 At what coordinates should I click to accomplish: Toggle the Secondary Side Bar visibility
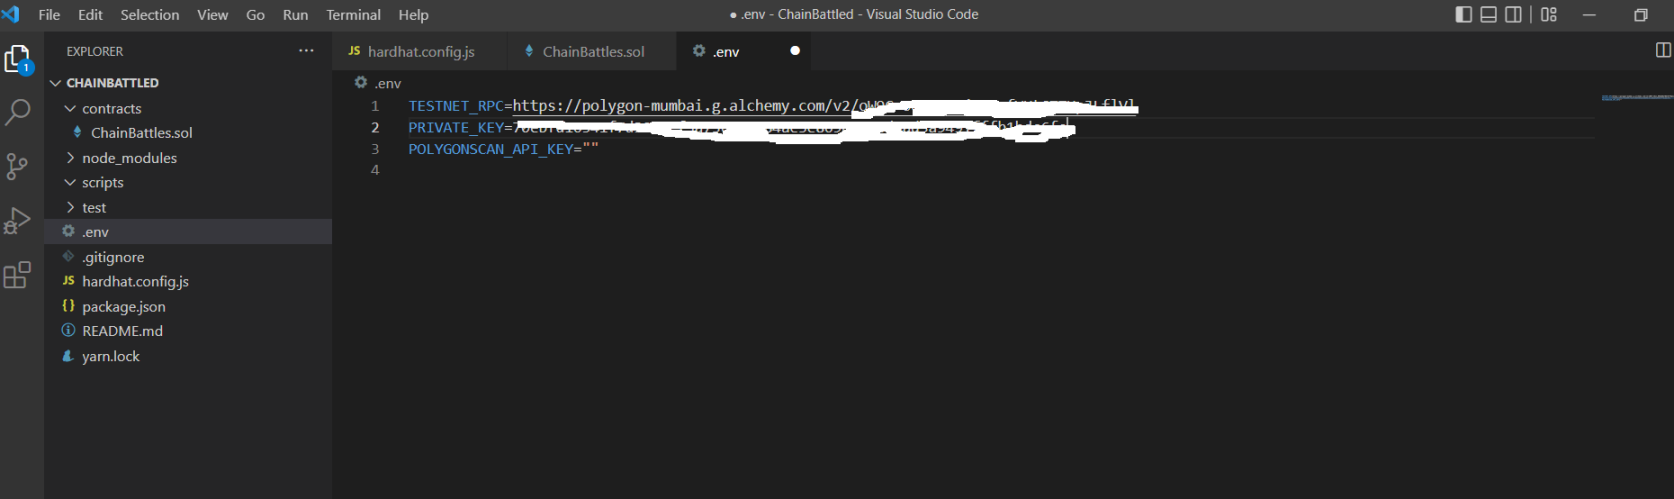pos(1513,15)
